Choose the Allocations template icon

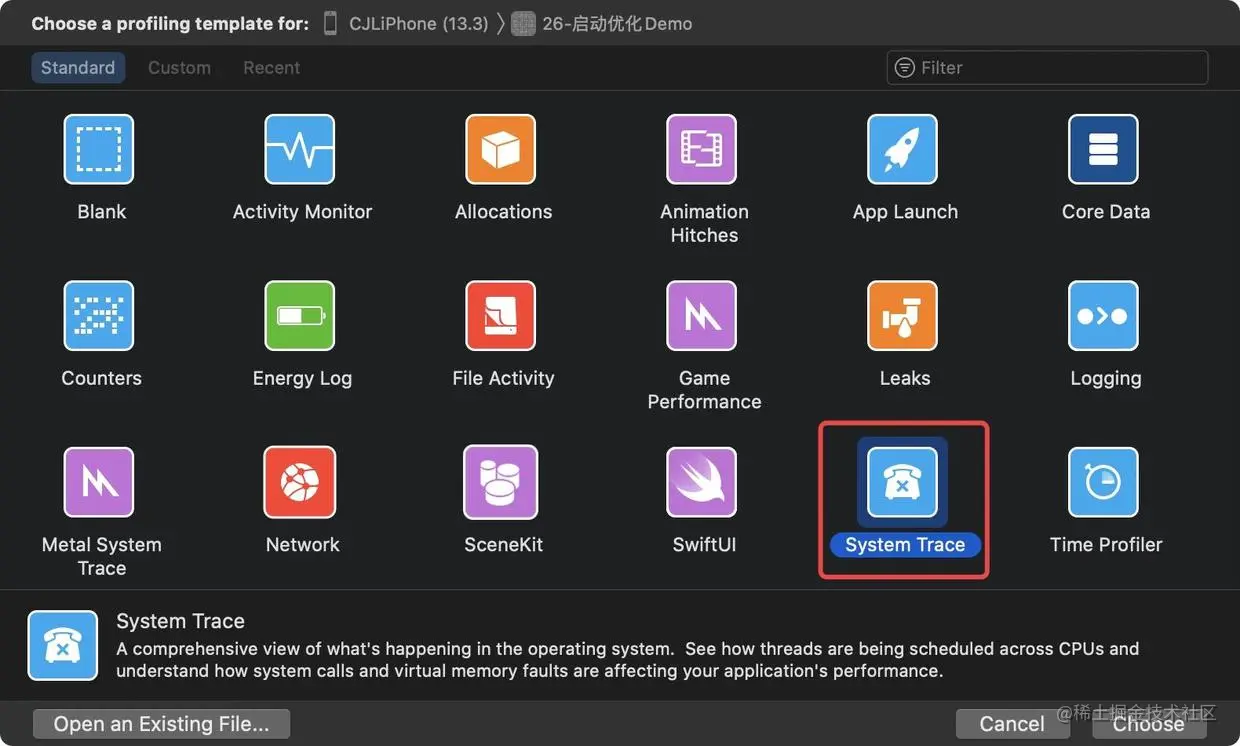501,149
